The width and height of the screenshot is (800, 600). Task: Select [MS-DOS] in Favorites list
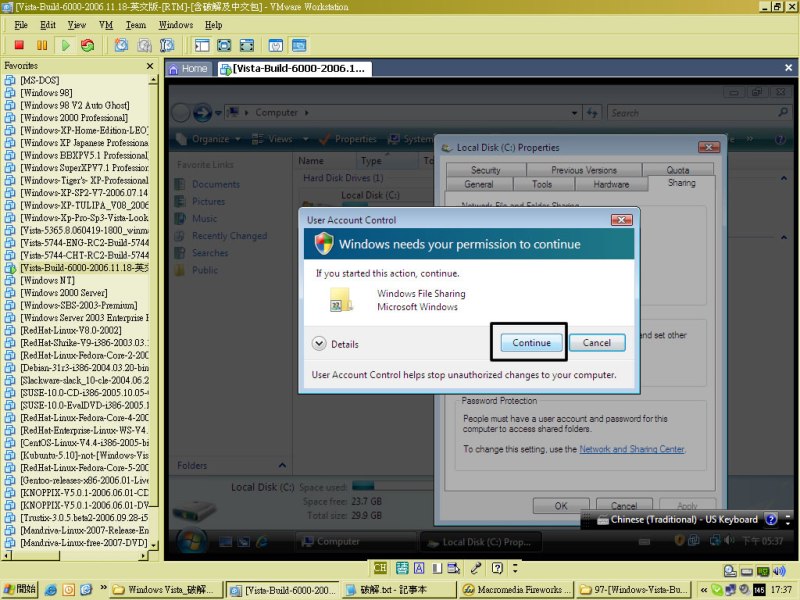[39, 81]
